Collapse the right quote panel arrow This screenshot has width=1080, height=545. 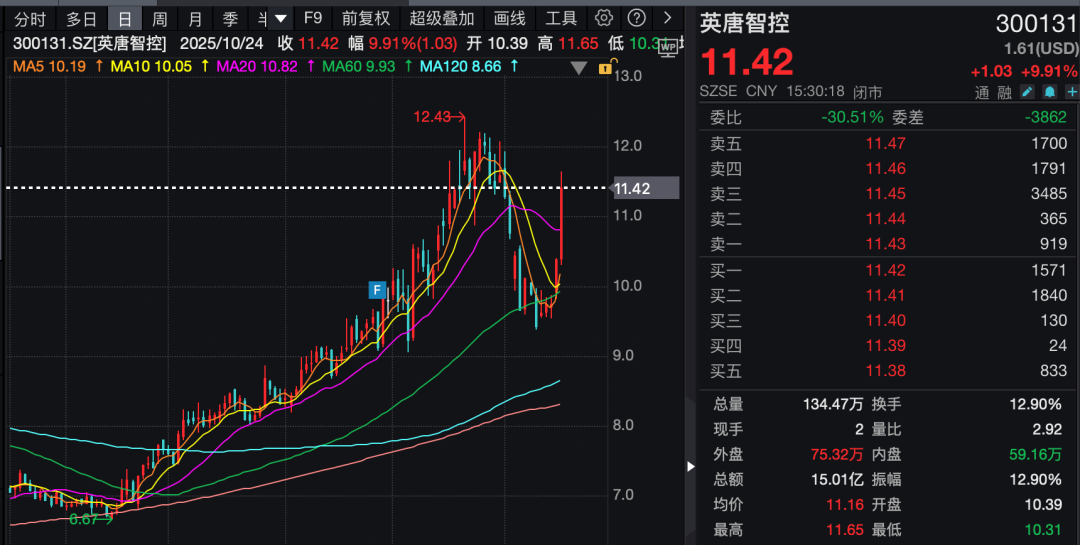coord(690,466)
